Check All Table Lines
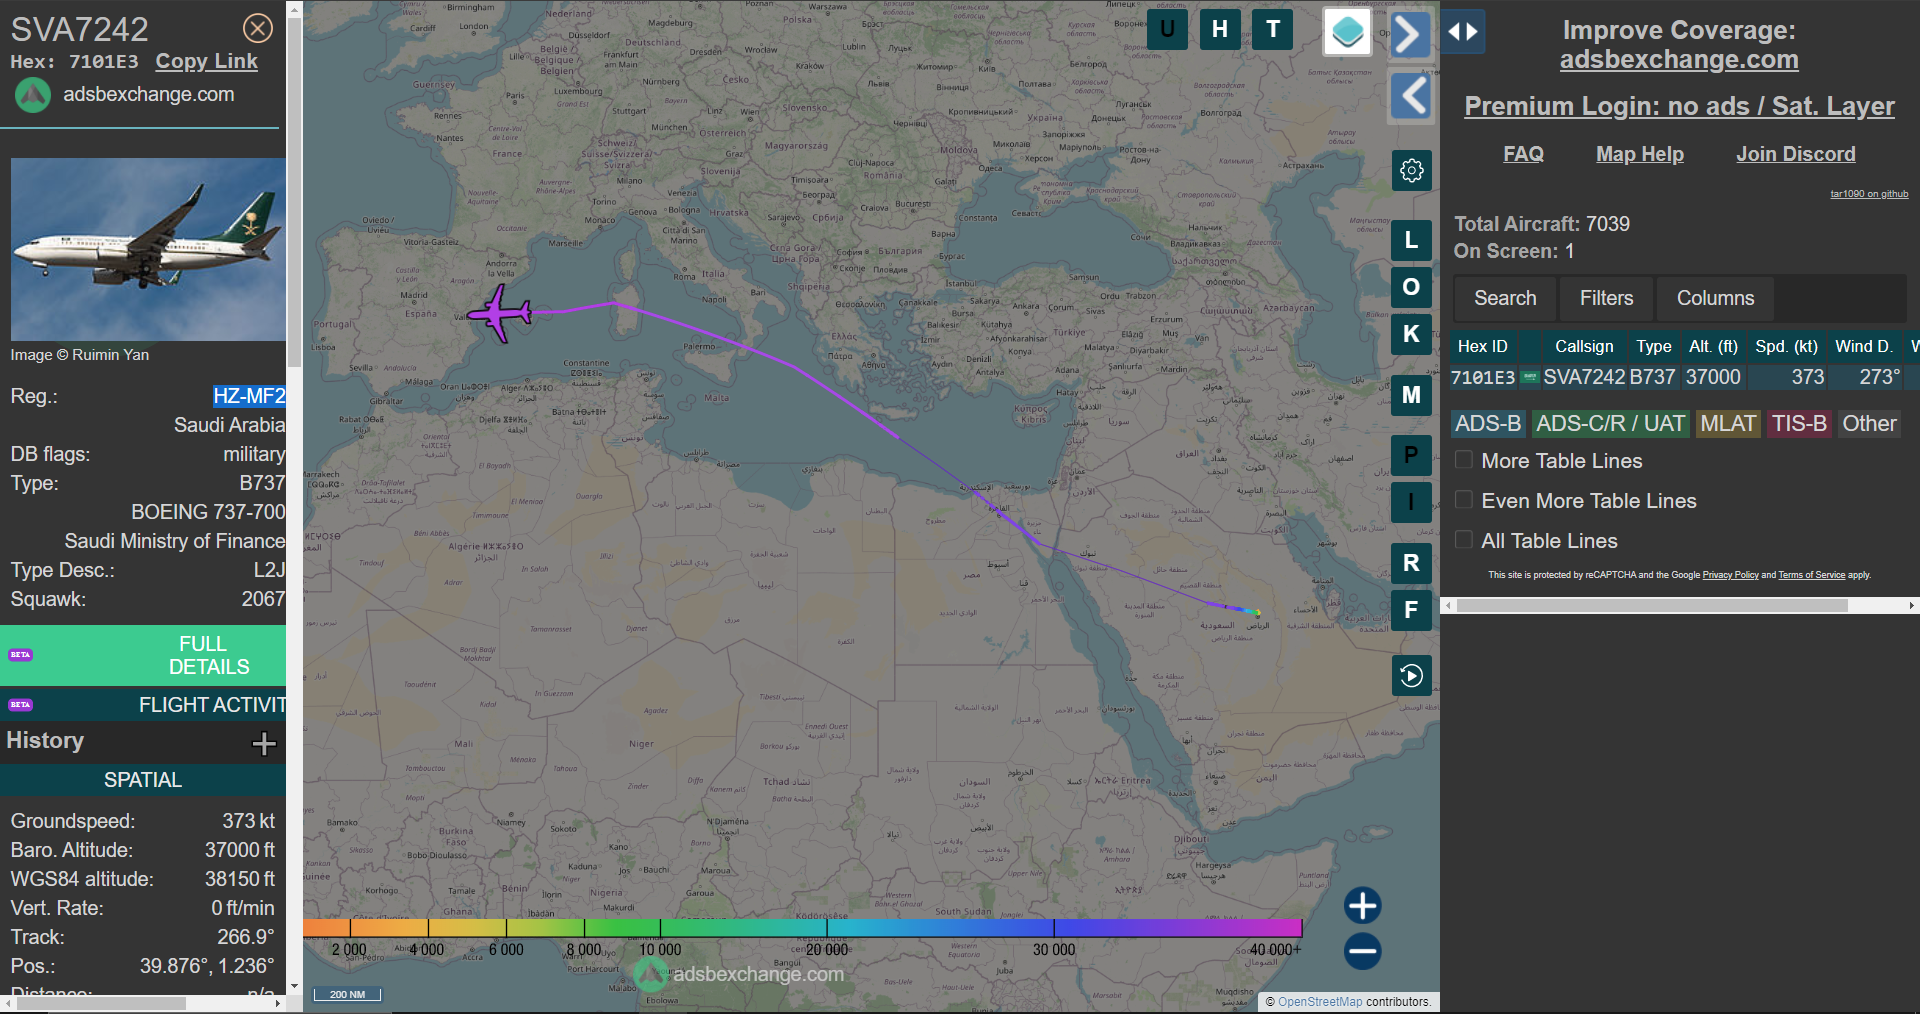 click(x=1464, y=540)
